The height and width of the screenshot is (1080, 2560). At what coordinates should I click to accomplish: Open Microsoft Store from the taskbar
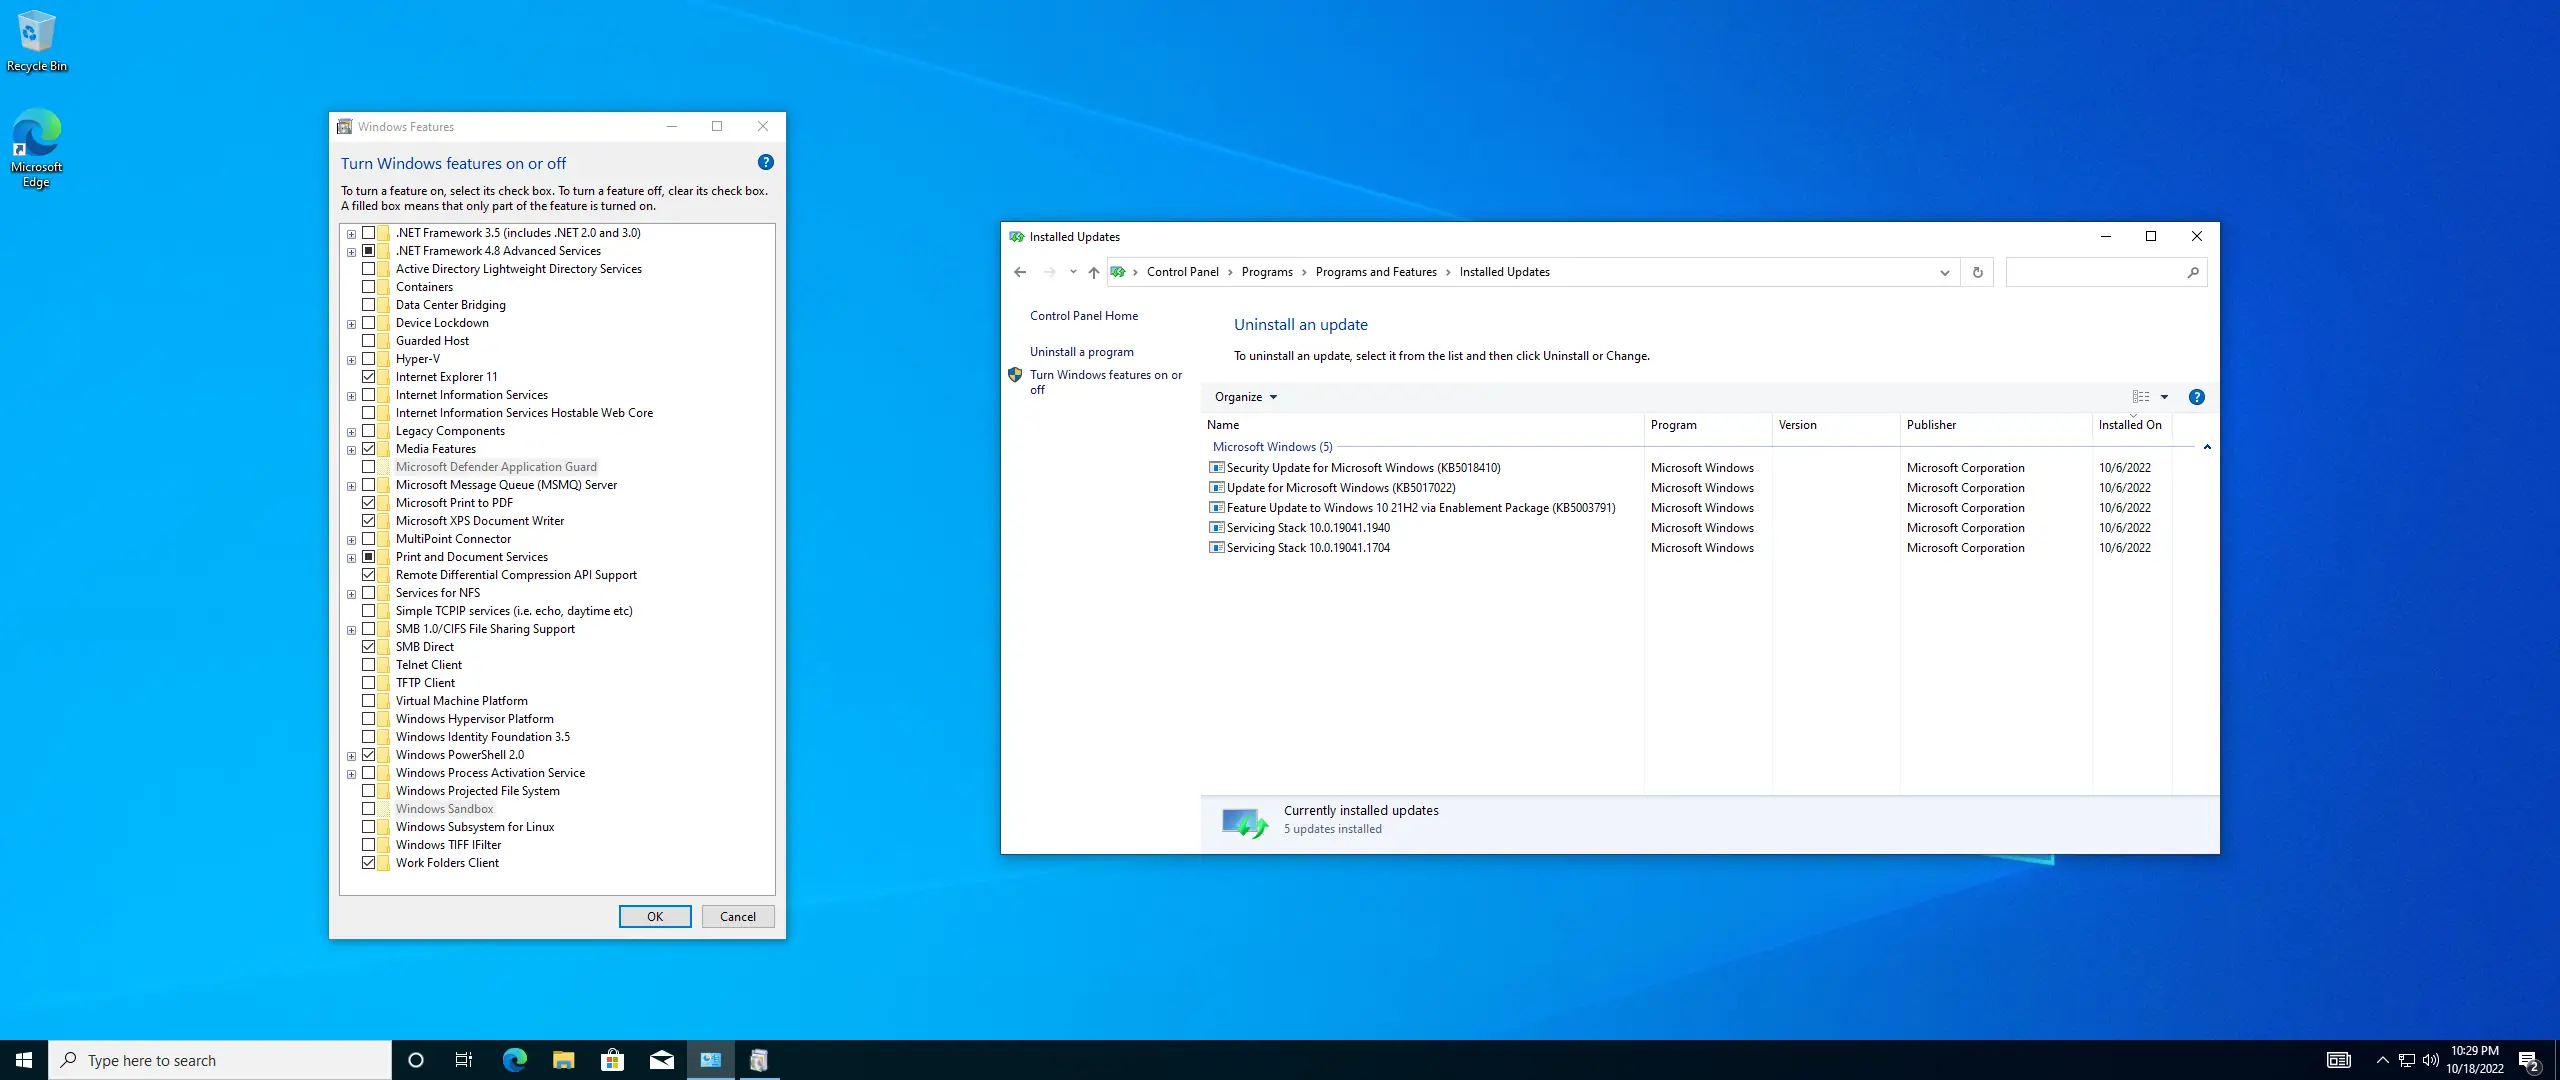[612, 1060]
